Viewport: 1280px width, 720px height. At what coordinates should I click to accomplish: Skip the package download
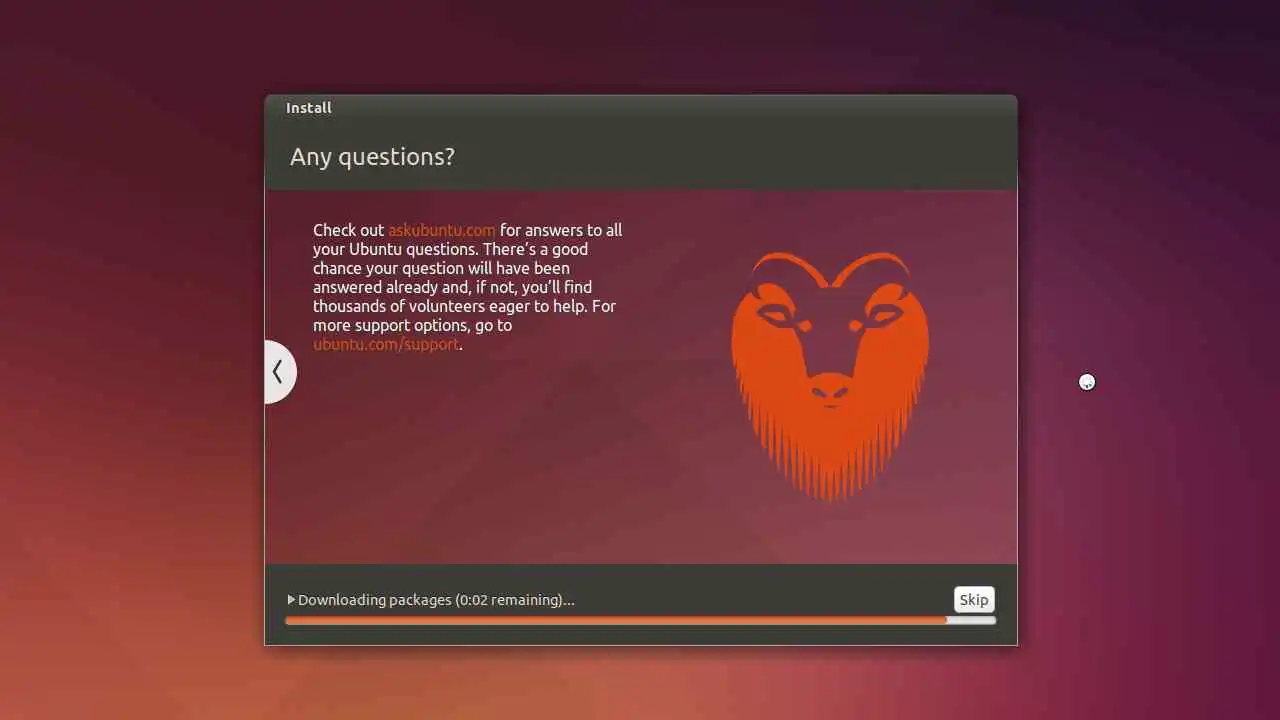pos(974,600)
